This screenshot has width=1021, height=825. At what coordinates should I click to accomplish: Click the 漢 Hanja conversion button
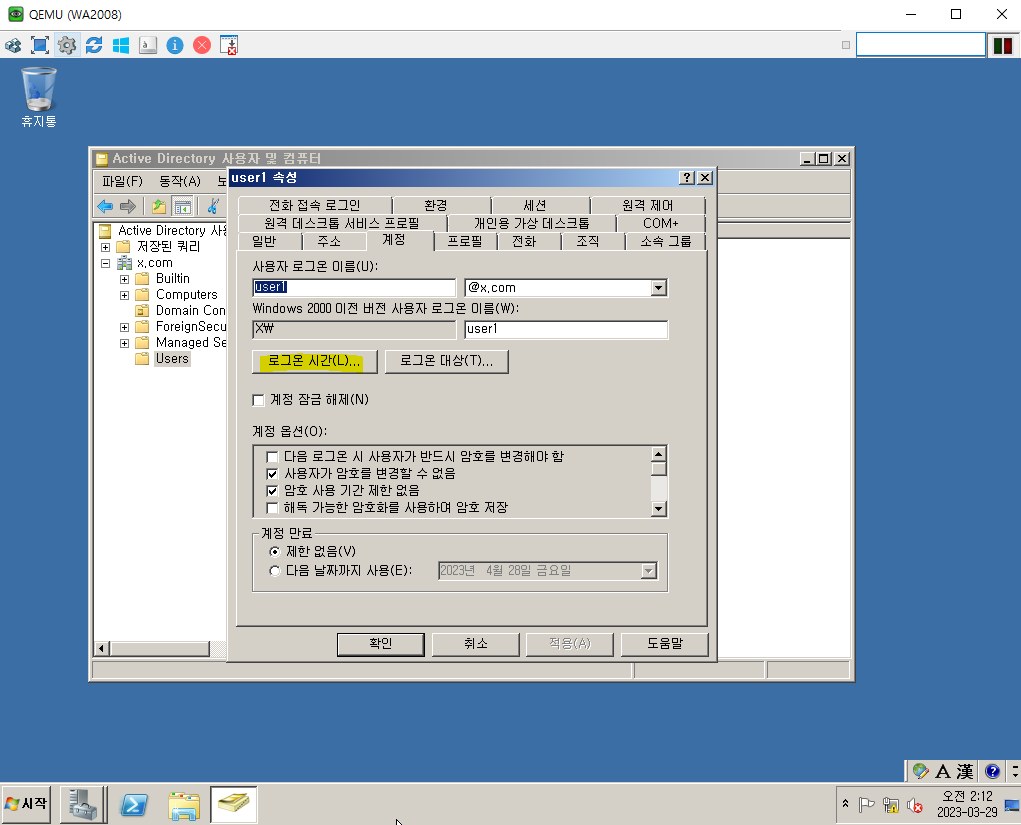tap(964, 772)
